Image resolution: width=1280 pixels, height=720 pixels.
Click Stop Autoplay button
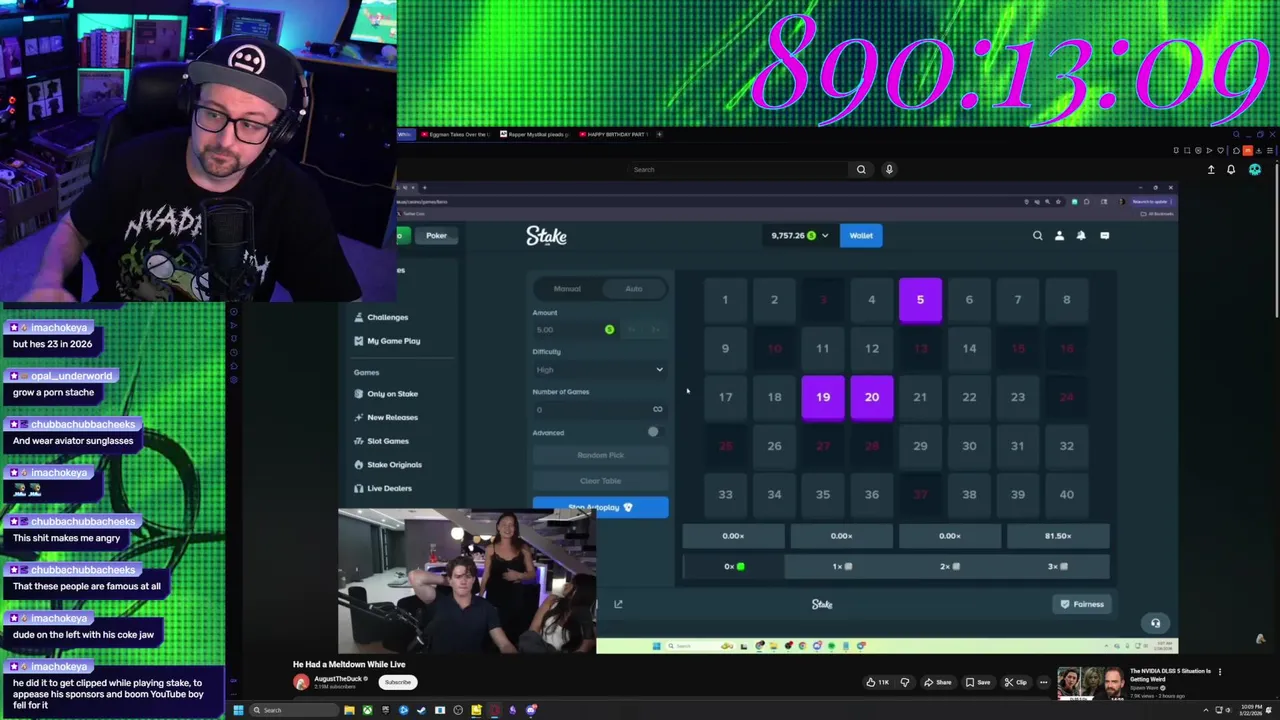click(x=600, y=507)
